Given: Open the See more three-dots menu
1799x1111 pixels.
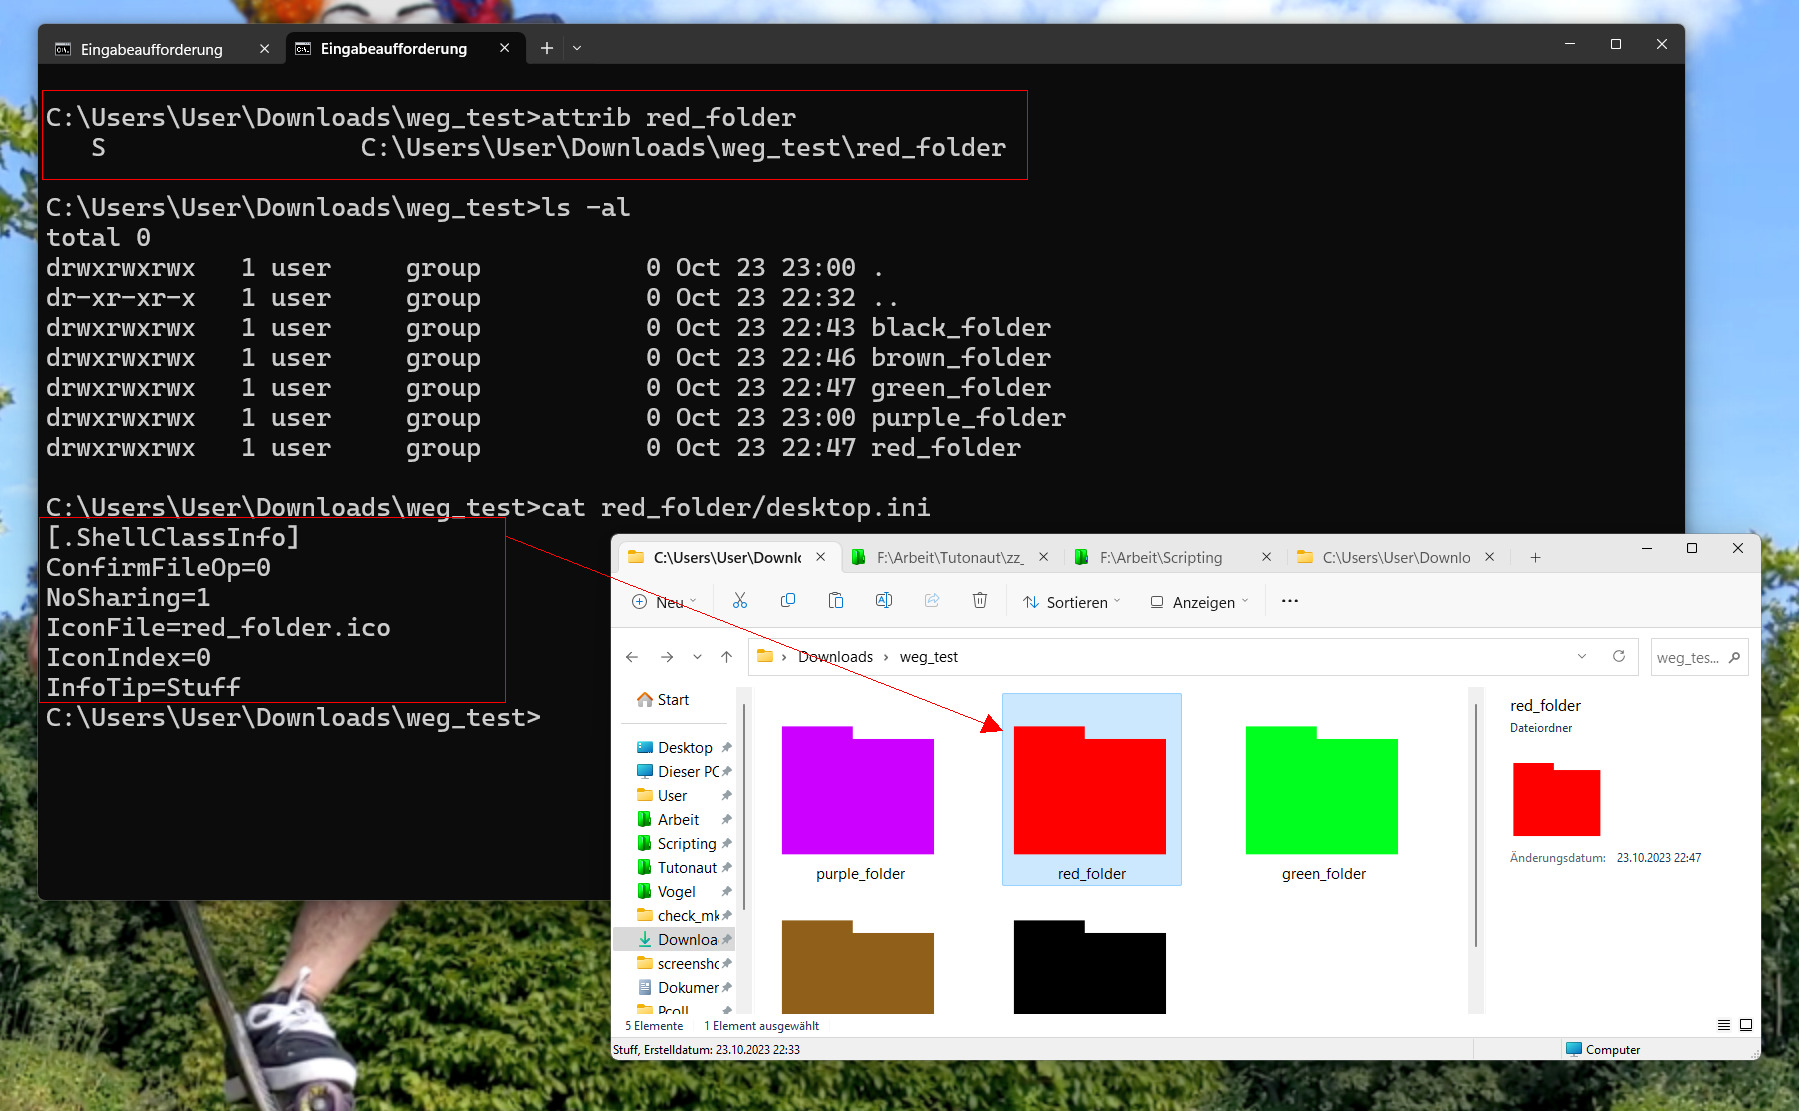Looking at the screenshot, I should tap(1290, 601).
